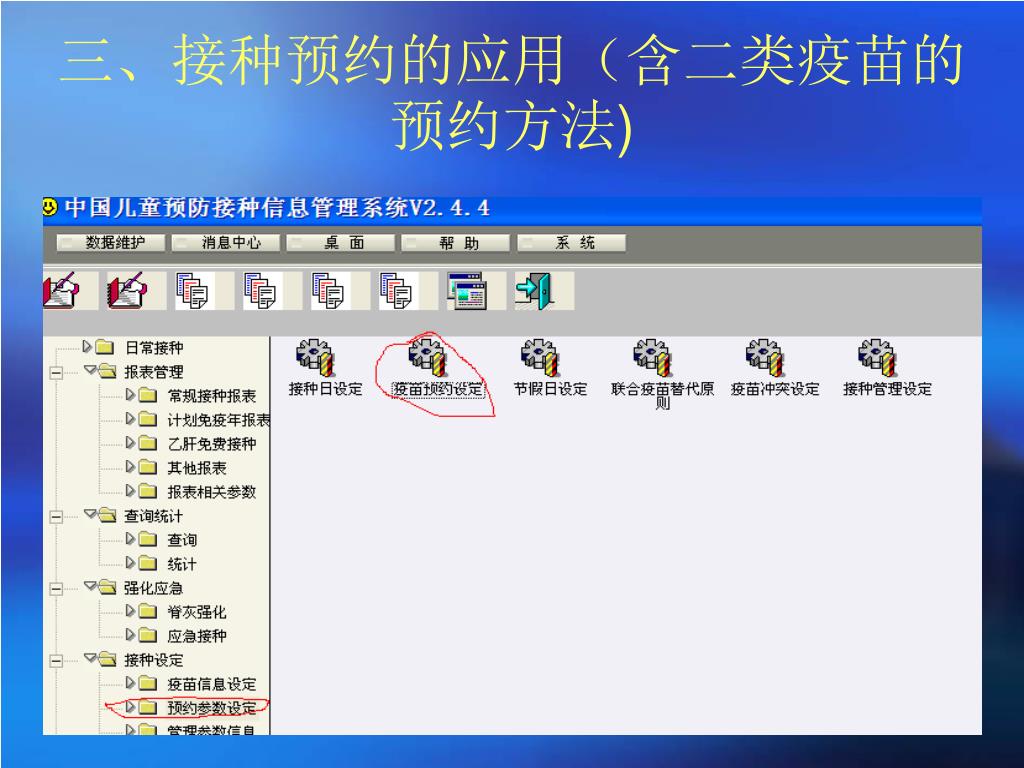The image size is (1024, 768).
Task: Click the red notebook icon beside the document icons
Action: click(x=127, y=291)
